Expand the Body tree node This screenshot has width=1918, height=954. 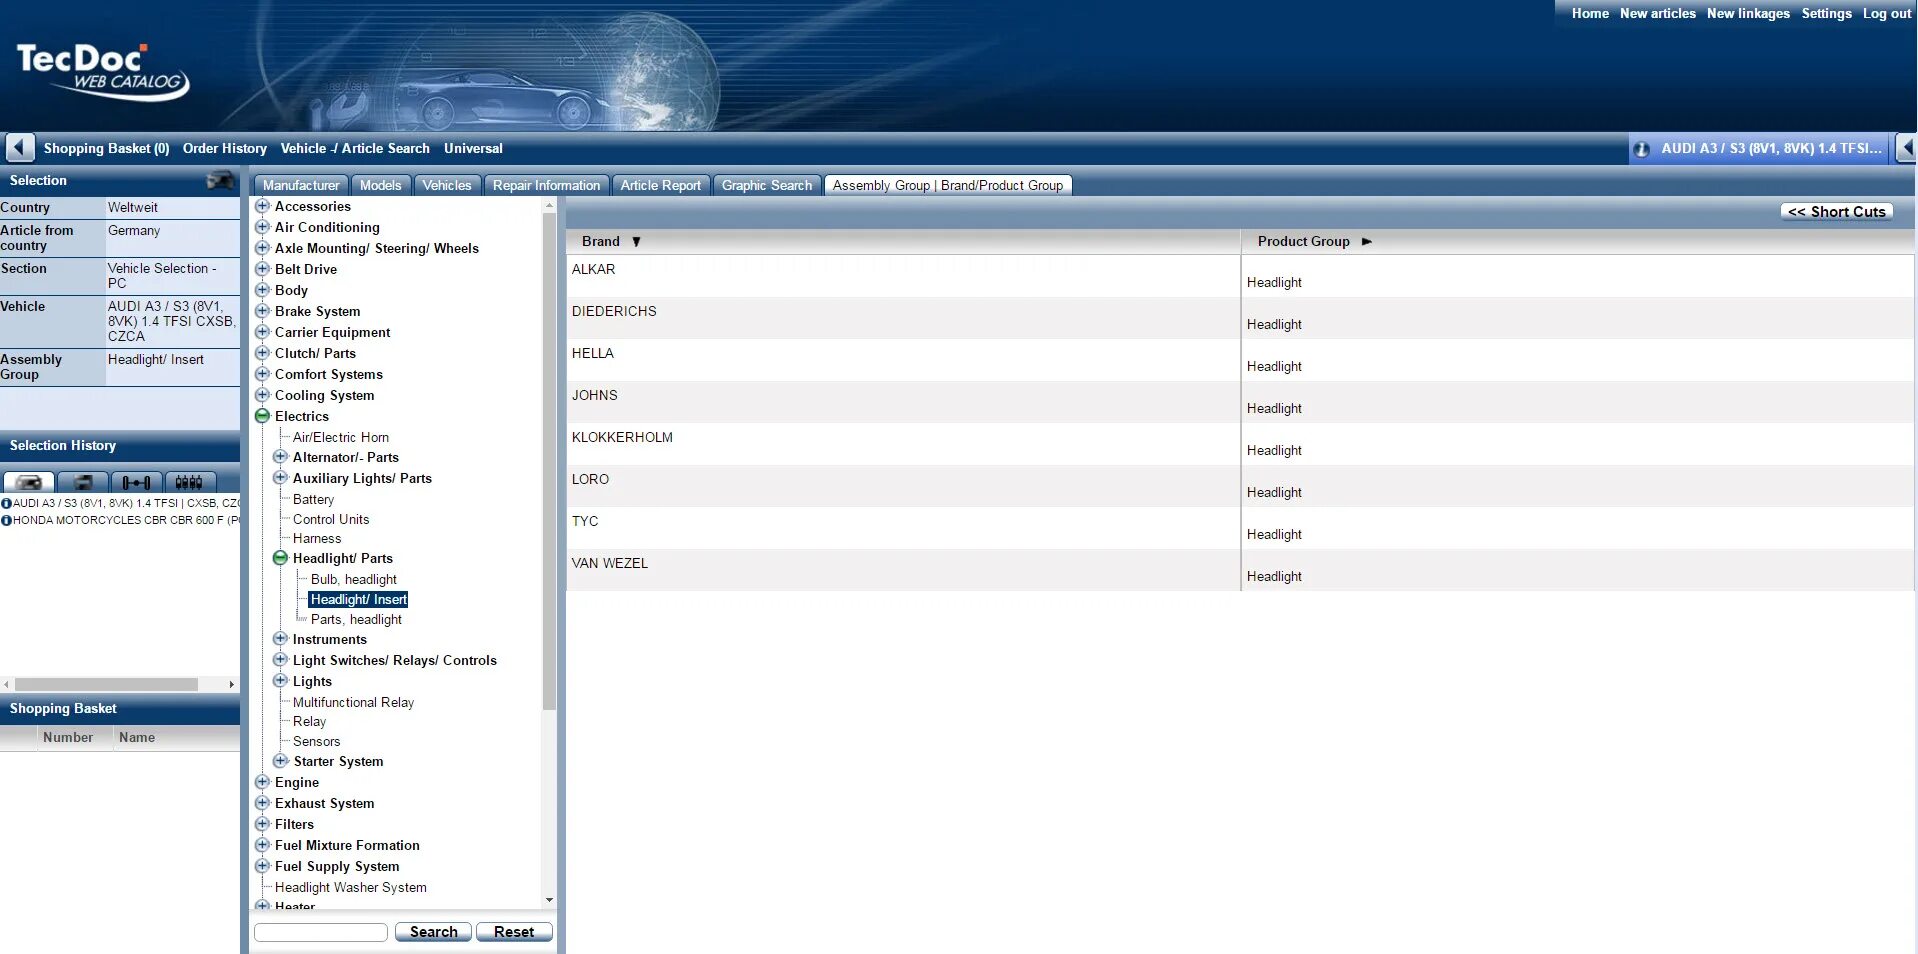tap(262, 290)
